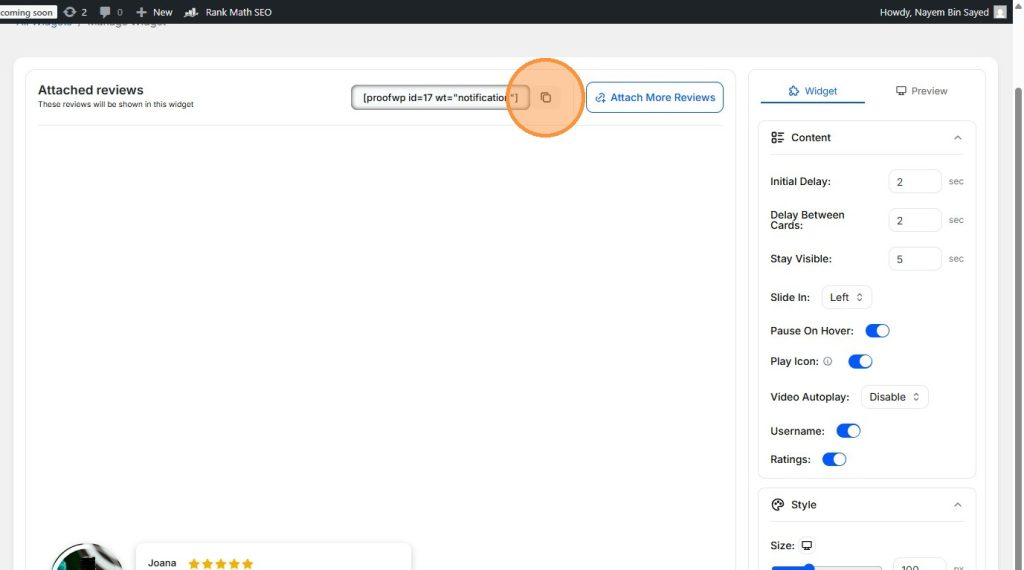Open the comments bubble icon in the admin bar
The height and width of the screenshot is (570, 1024).
coord(104,12)
